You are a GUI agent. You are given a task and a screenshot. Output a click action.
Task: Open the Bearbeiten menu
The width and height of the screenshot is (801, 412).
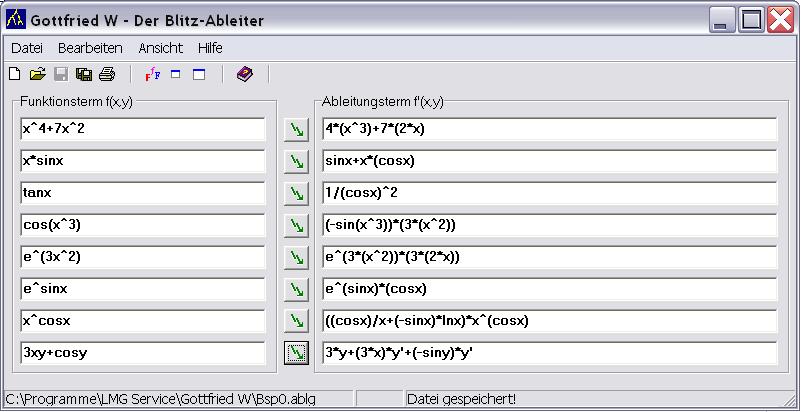90,48
